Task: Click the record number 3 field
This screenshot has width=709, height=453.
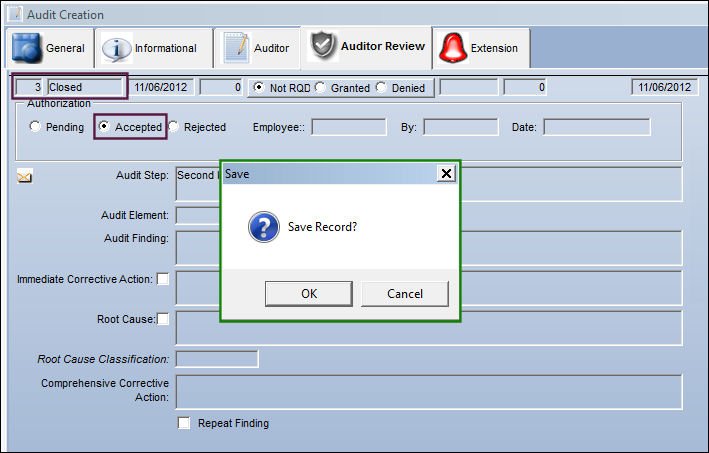Action: [30, 87]
